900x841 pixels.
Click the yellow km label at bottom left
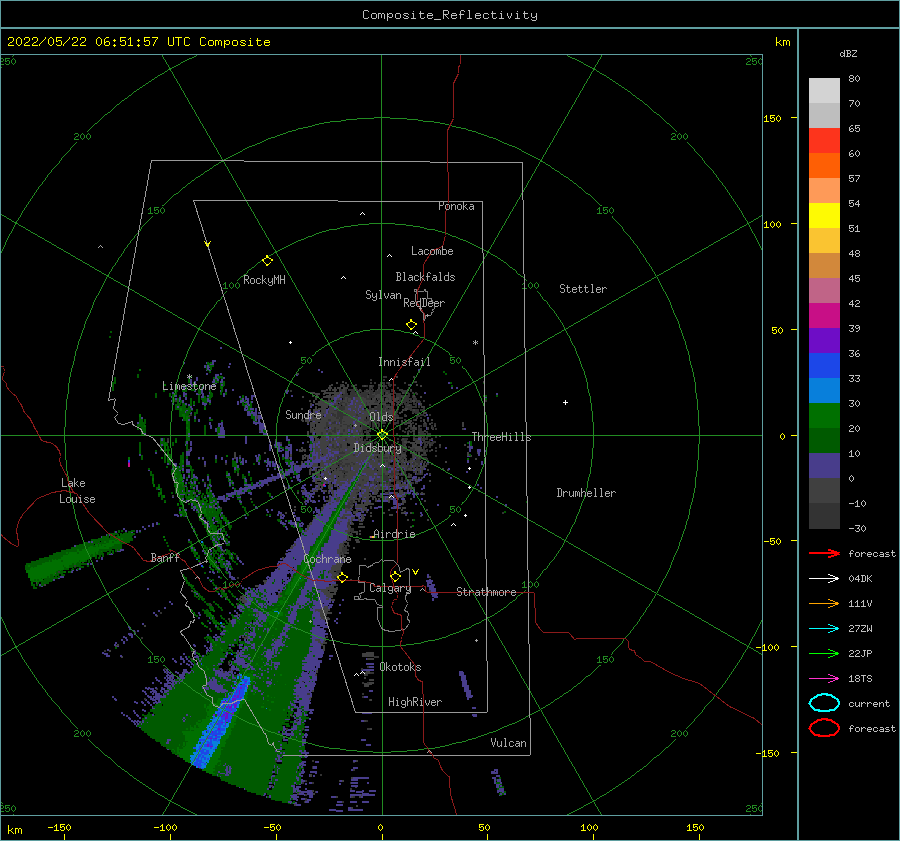14,830
